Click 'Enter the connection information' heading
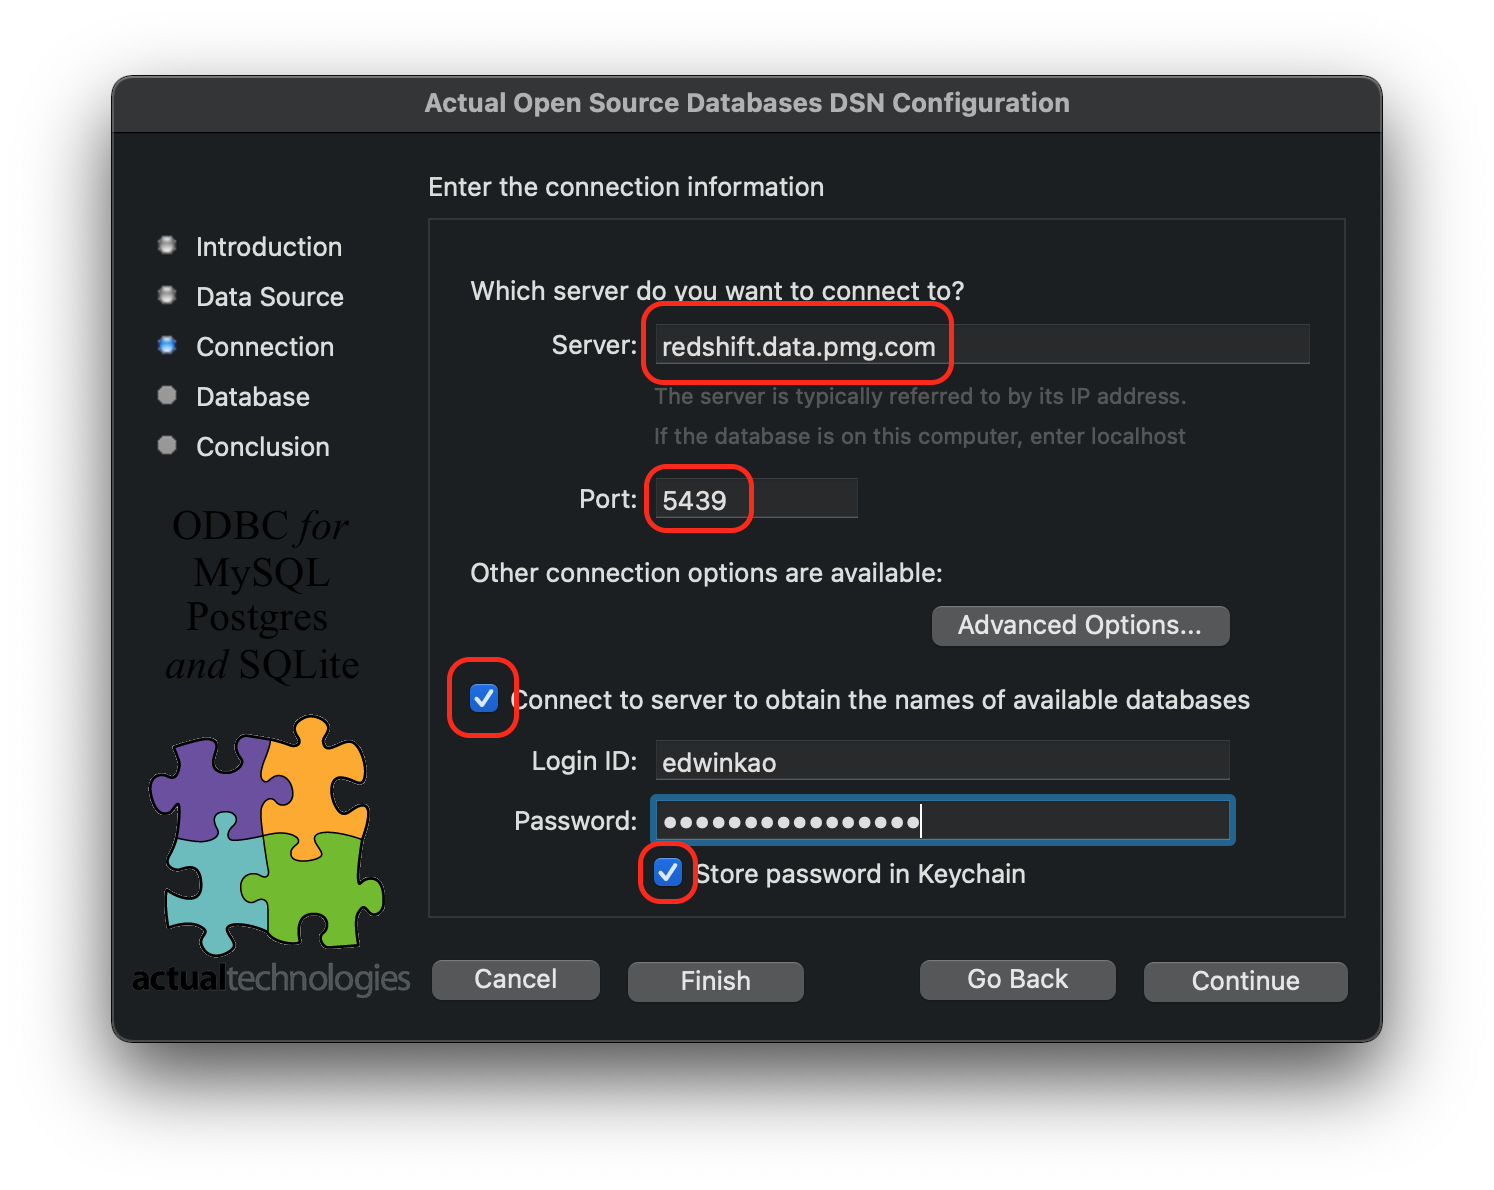The image size is (1494, 1190). pyautogui.click(x=626, y=187)
